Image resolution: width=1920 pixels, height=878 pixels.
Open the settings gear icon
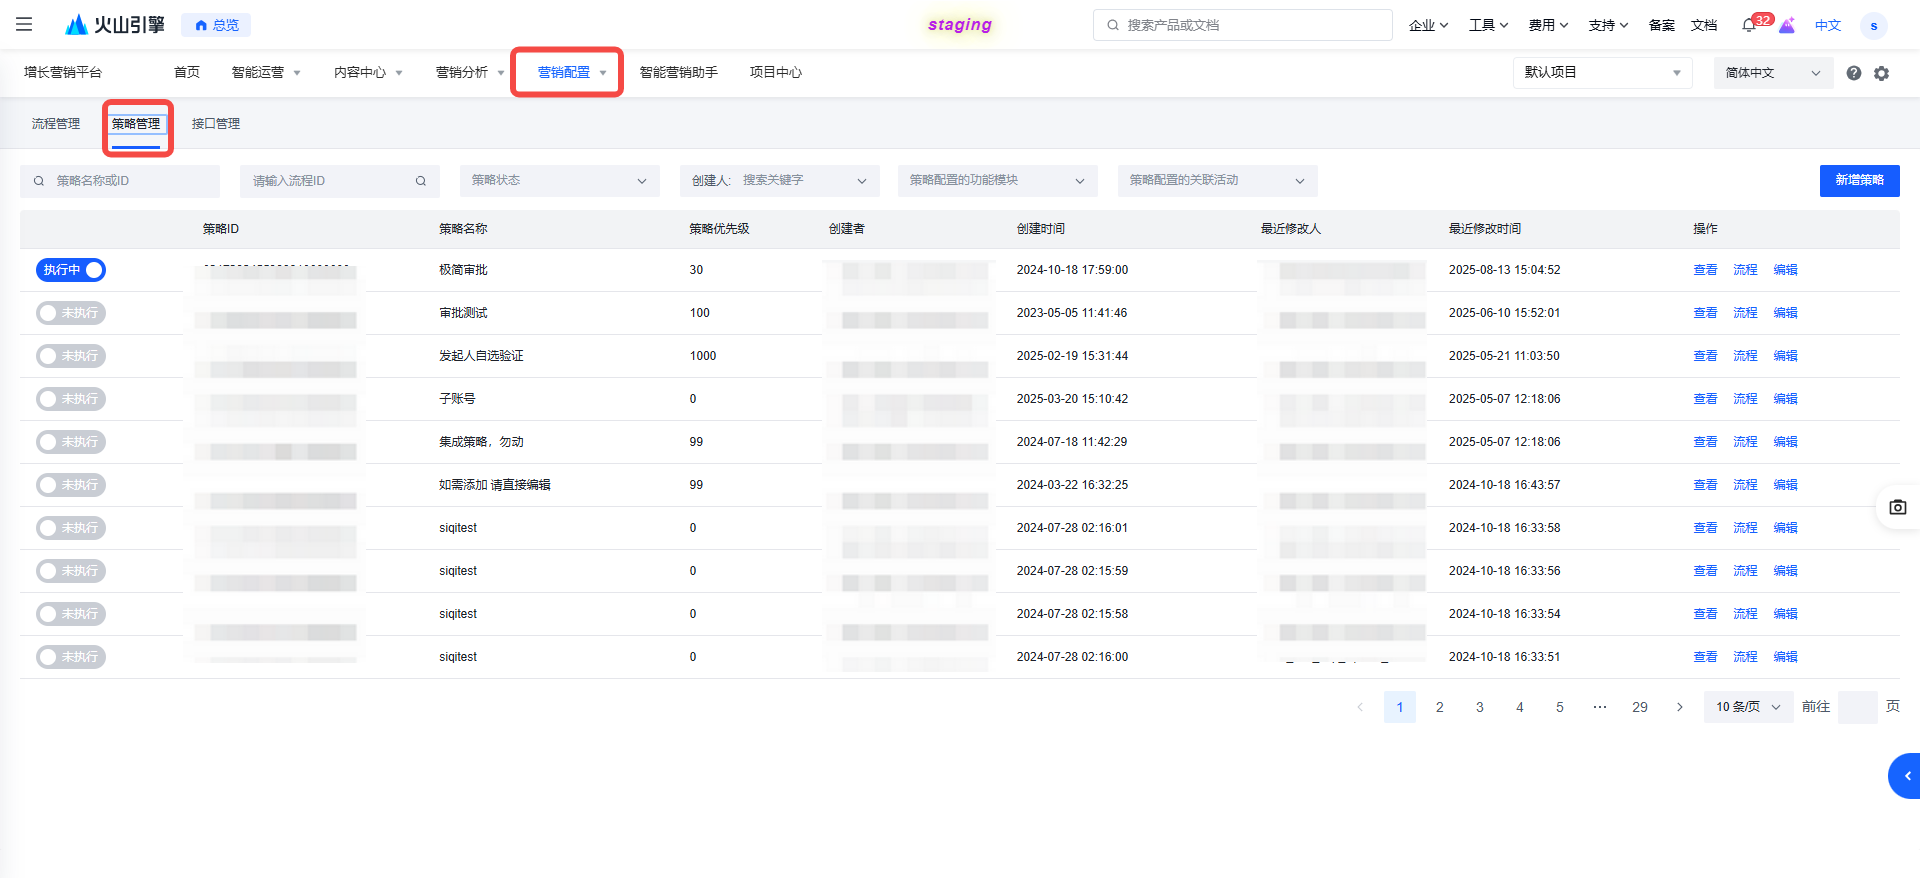point(1881,73)
